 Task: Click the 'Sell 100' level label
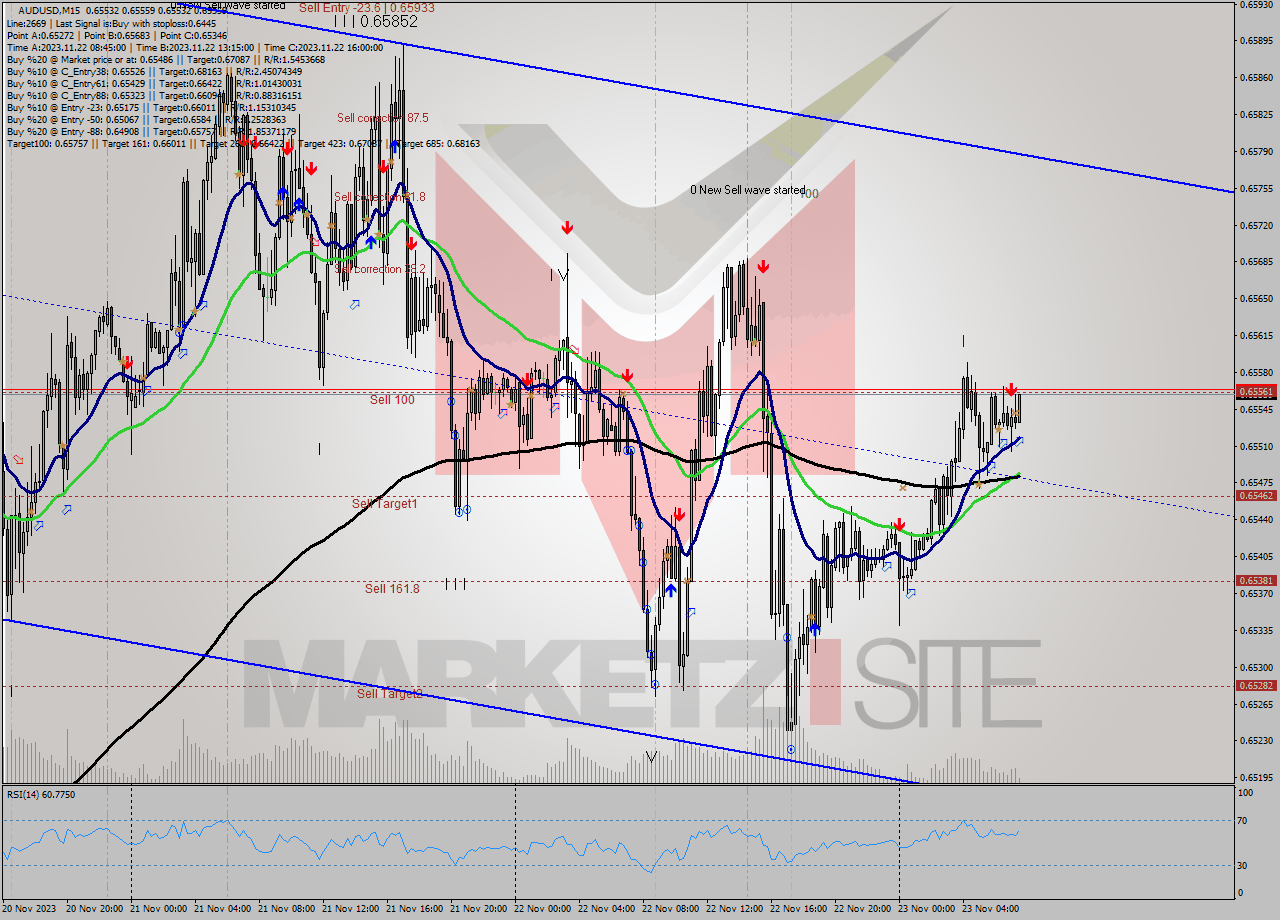(x=392, y=399)
